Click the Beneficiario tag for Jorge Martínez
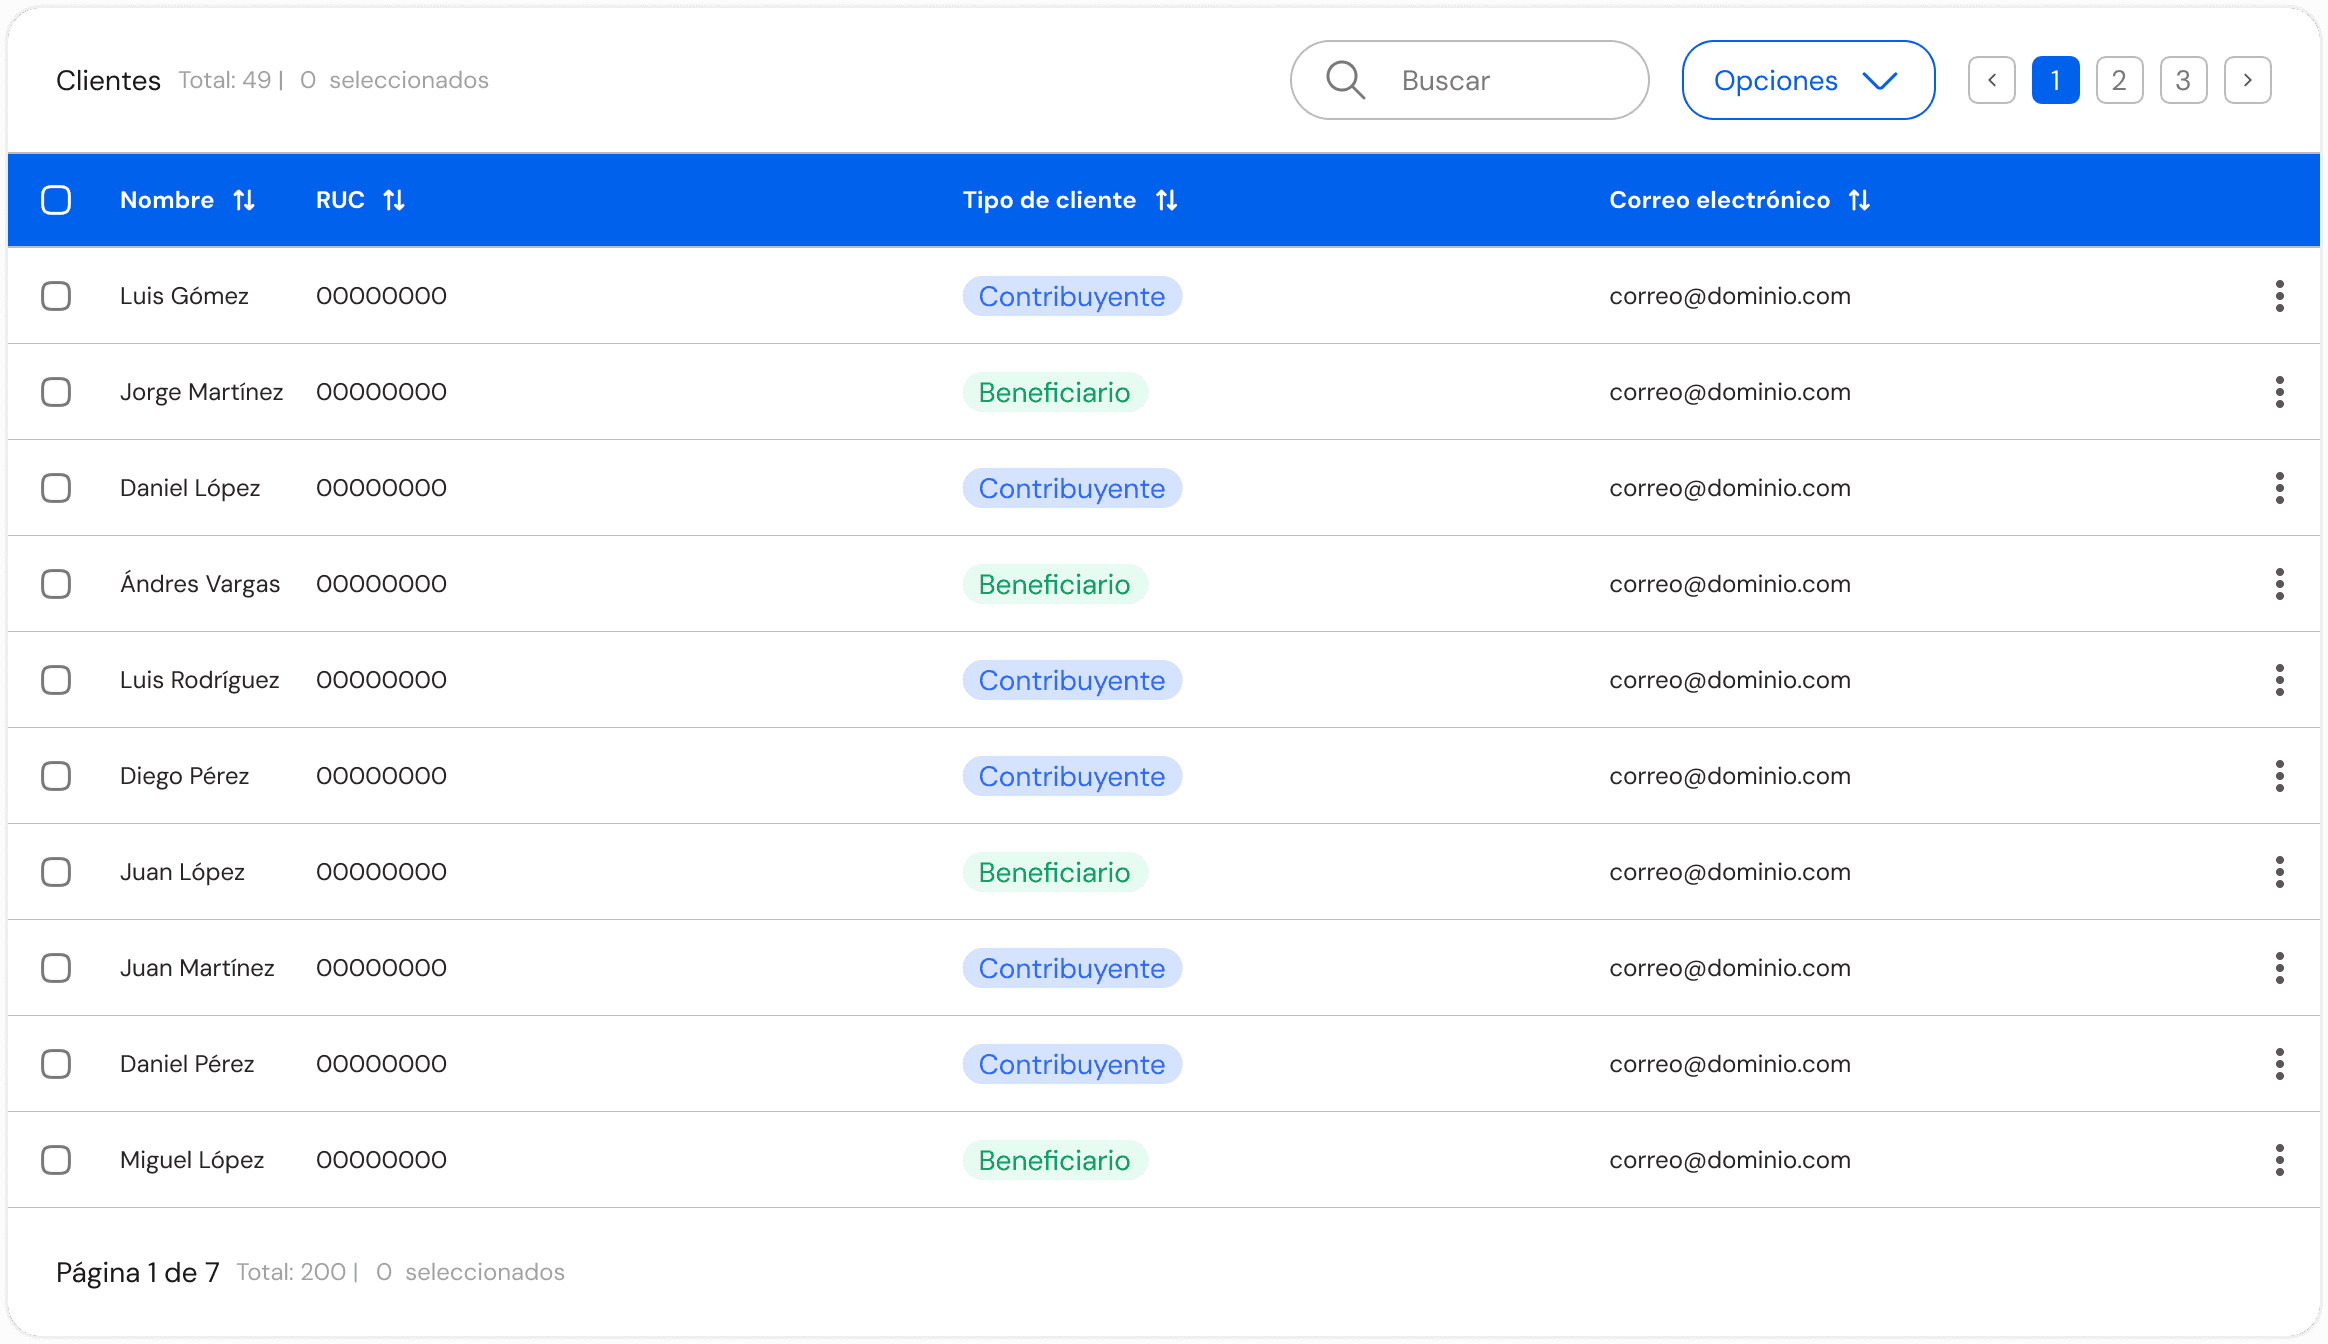2328x1344 pixels. (1055, 392)
